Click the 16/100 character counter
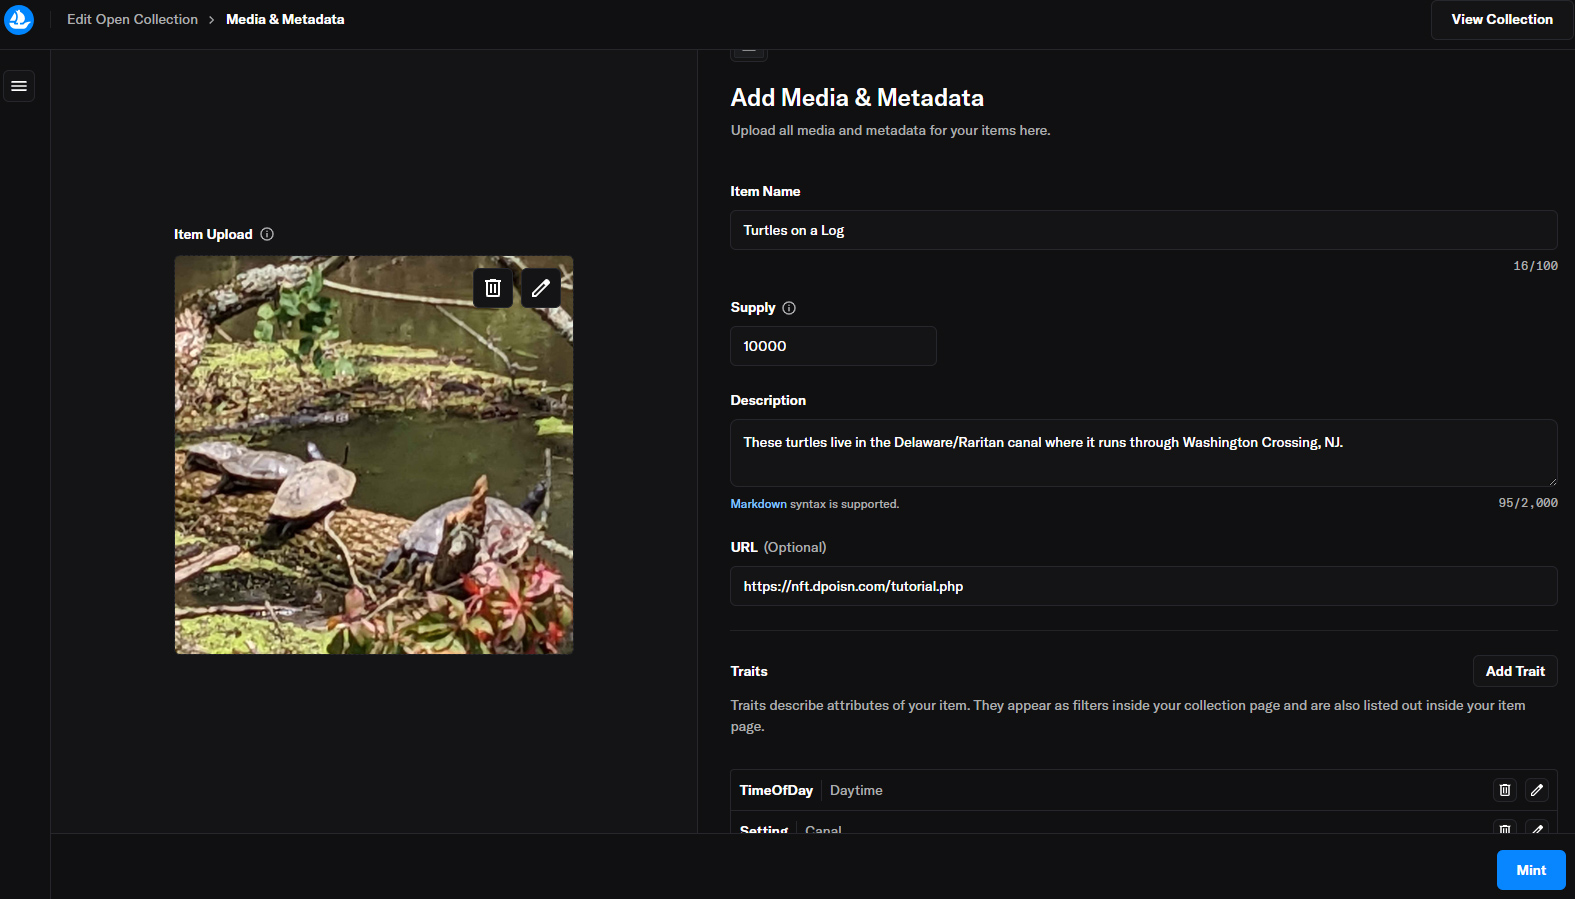 1535,266
